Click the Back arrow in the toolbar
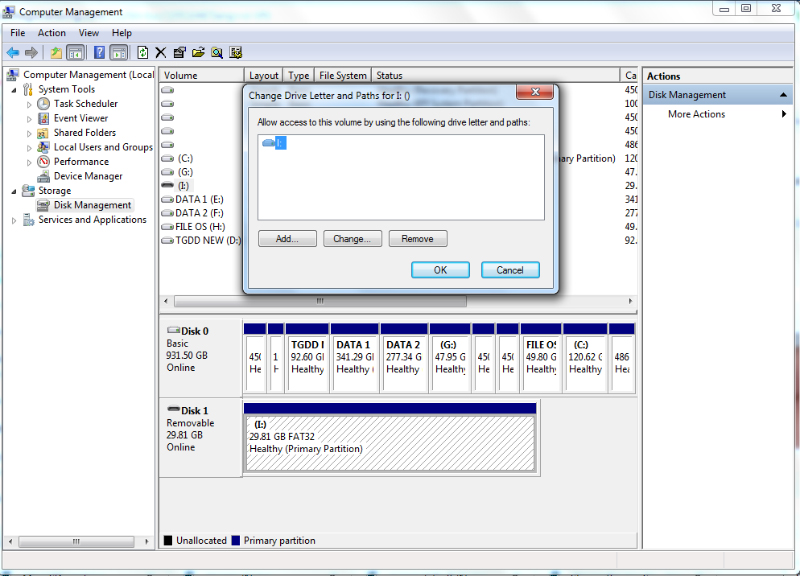The width and height of the screenshot is (800, 576). [12, 52]
